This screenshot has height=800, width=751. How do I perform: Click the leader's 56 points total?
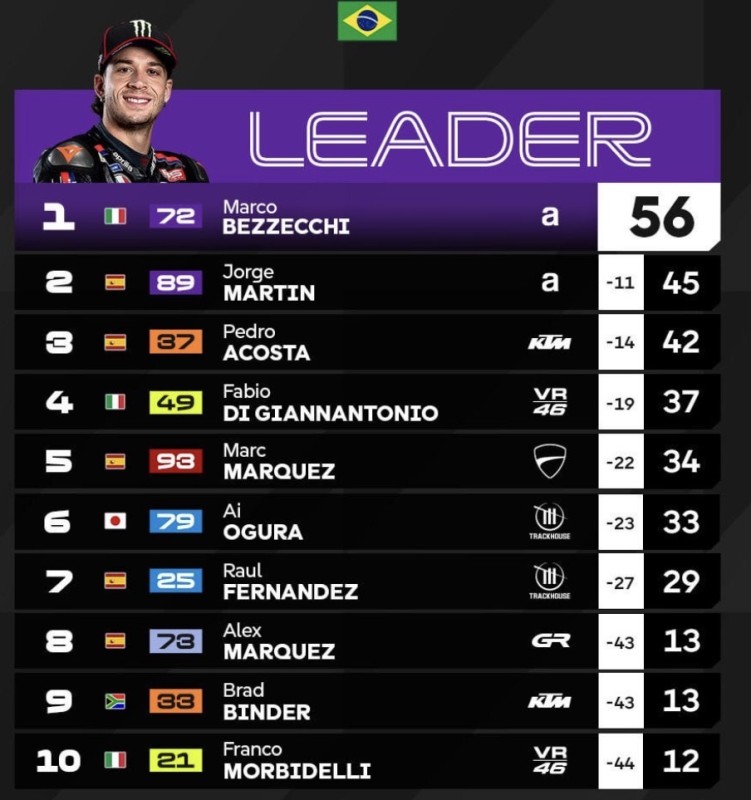tap(660, 217)
